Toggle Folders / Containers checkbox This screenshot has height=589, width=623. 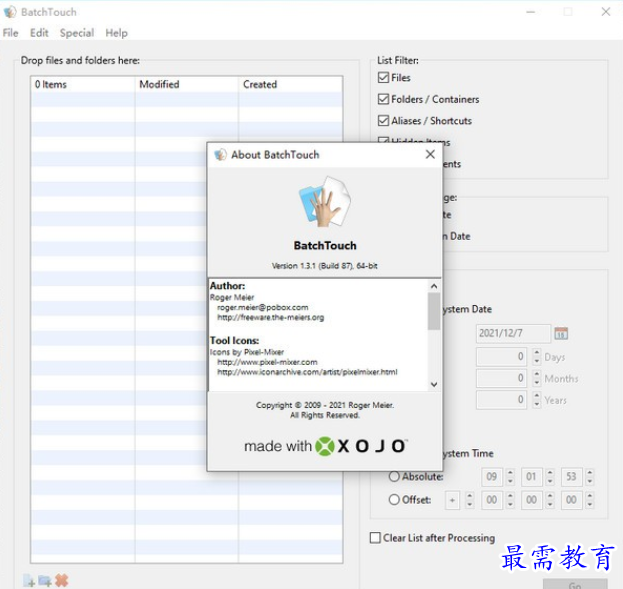point(383,99)
